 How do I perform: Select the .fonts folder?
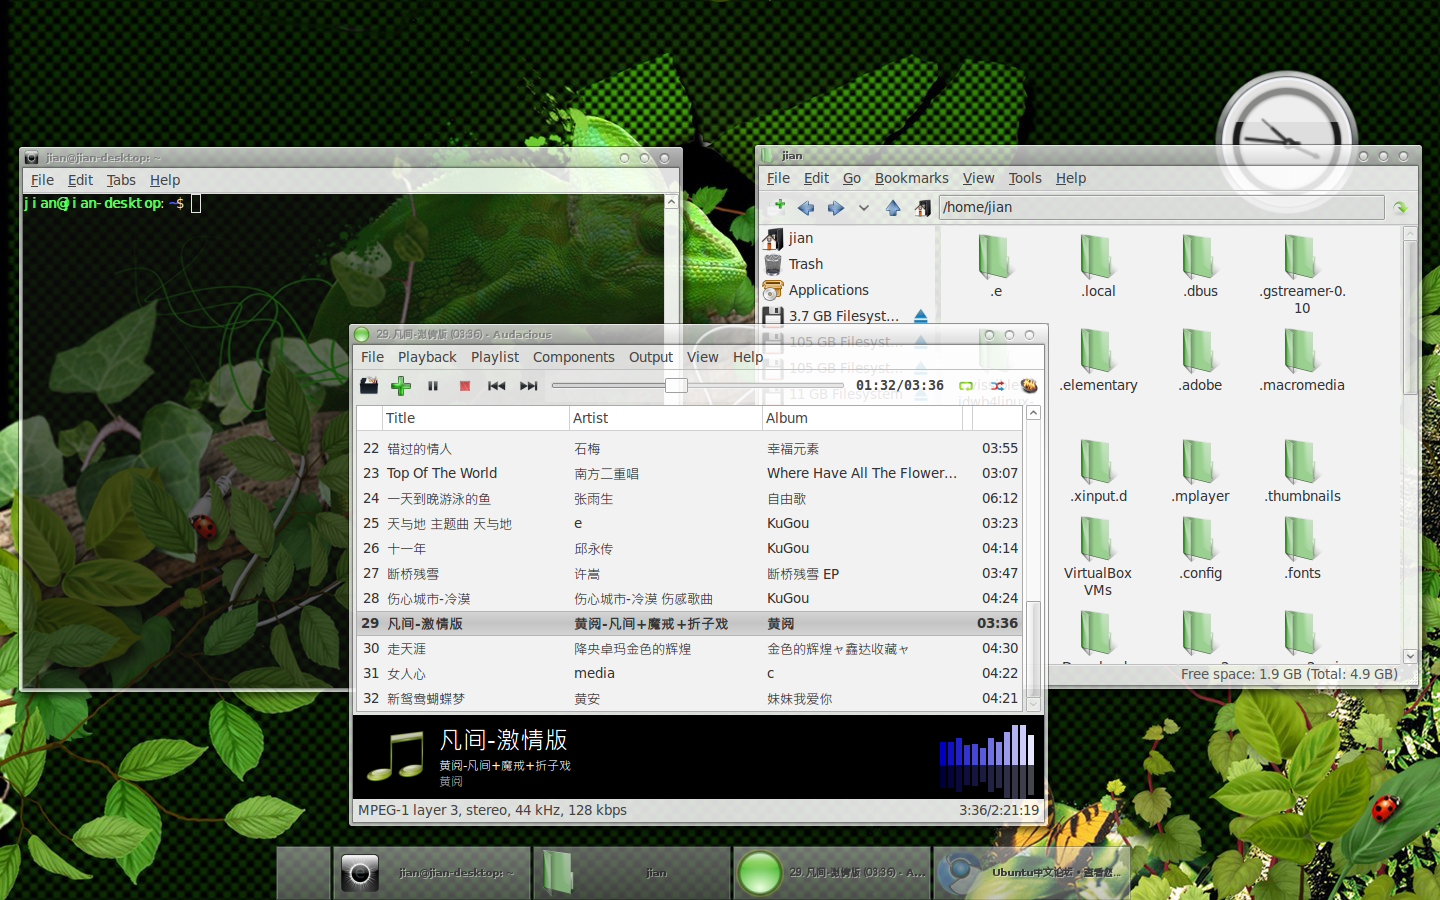click(x=1302, y=548)
